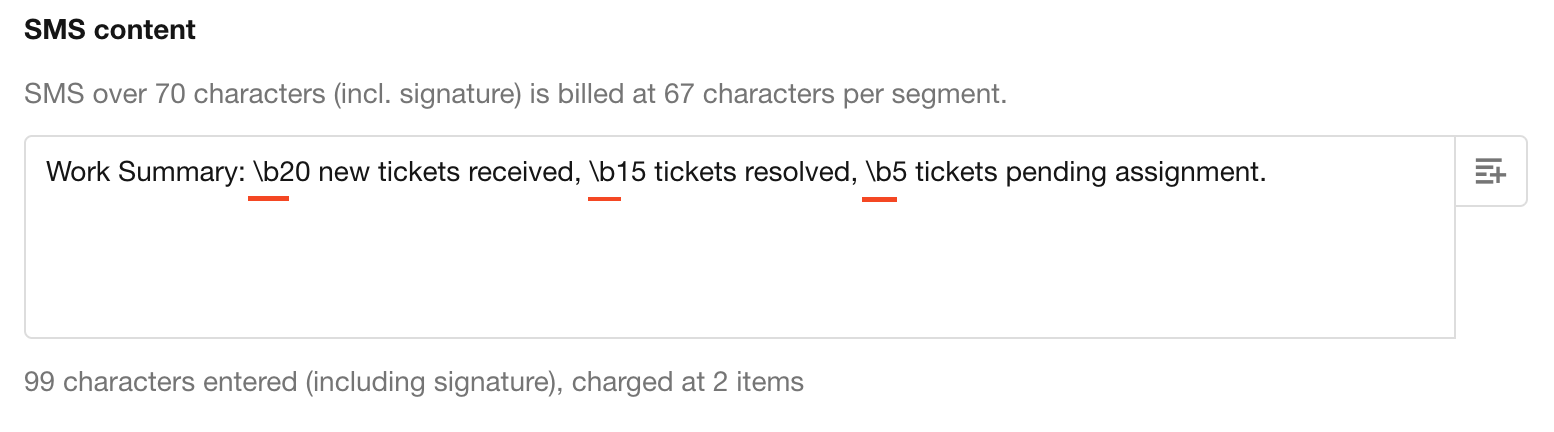Click "tickets" before the word "pending"

click(x=956, y=173)
